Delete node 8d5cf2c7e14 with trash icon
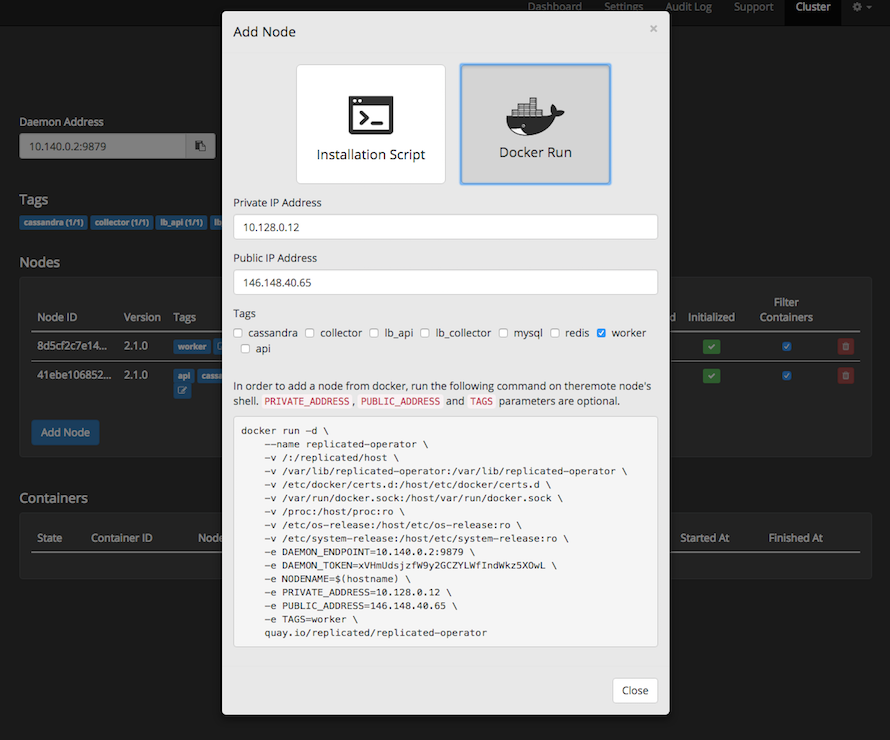The height and width of the screenshot is (740, 890). point(845,345)
